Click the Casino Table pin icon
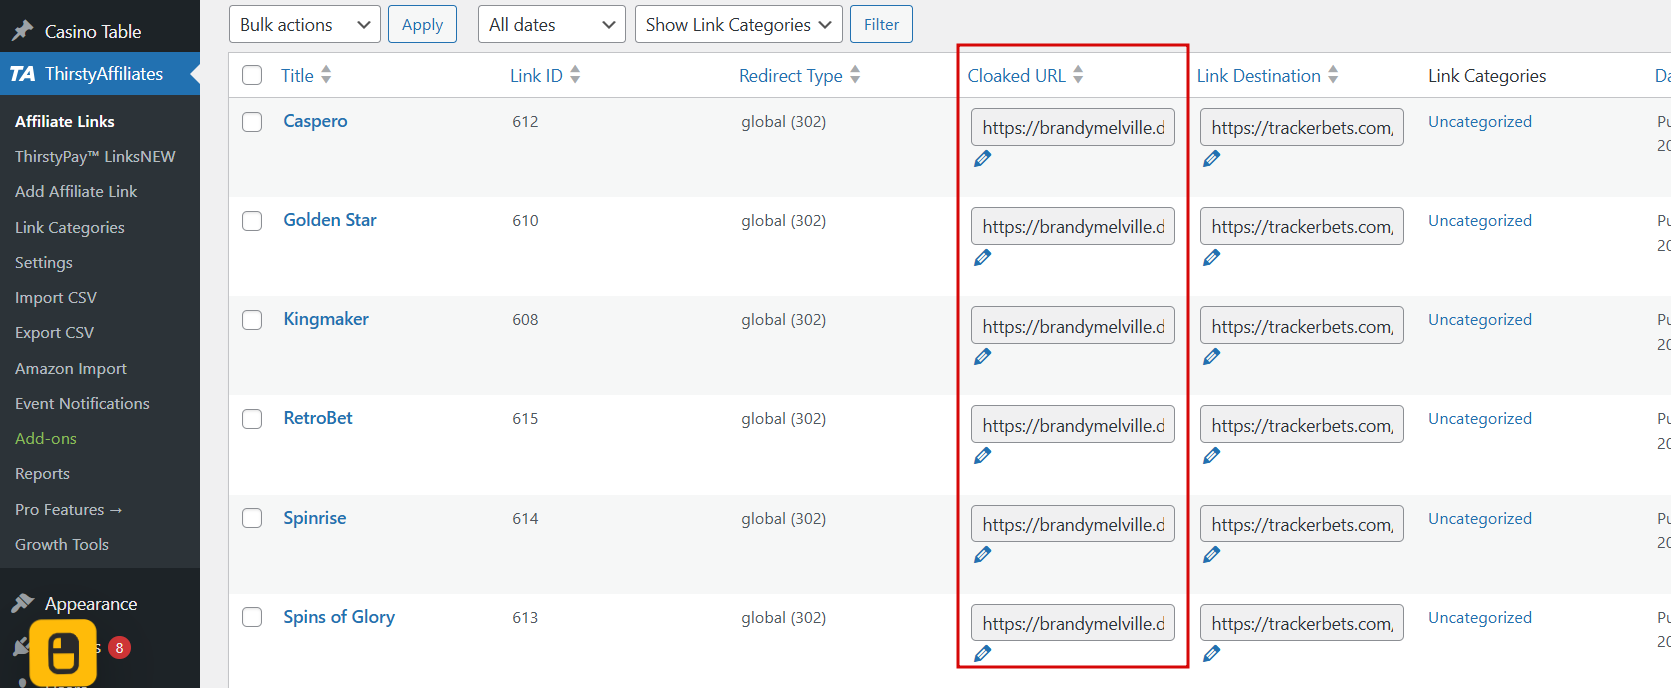The image size is (1671, 688). (x=23, y=31)
